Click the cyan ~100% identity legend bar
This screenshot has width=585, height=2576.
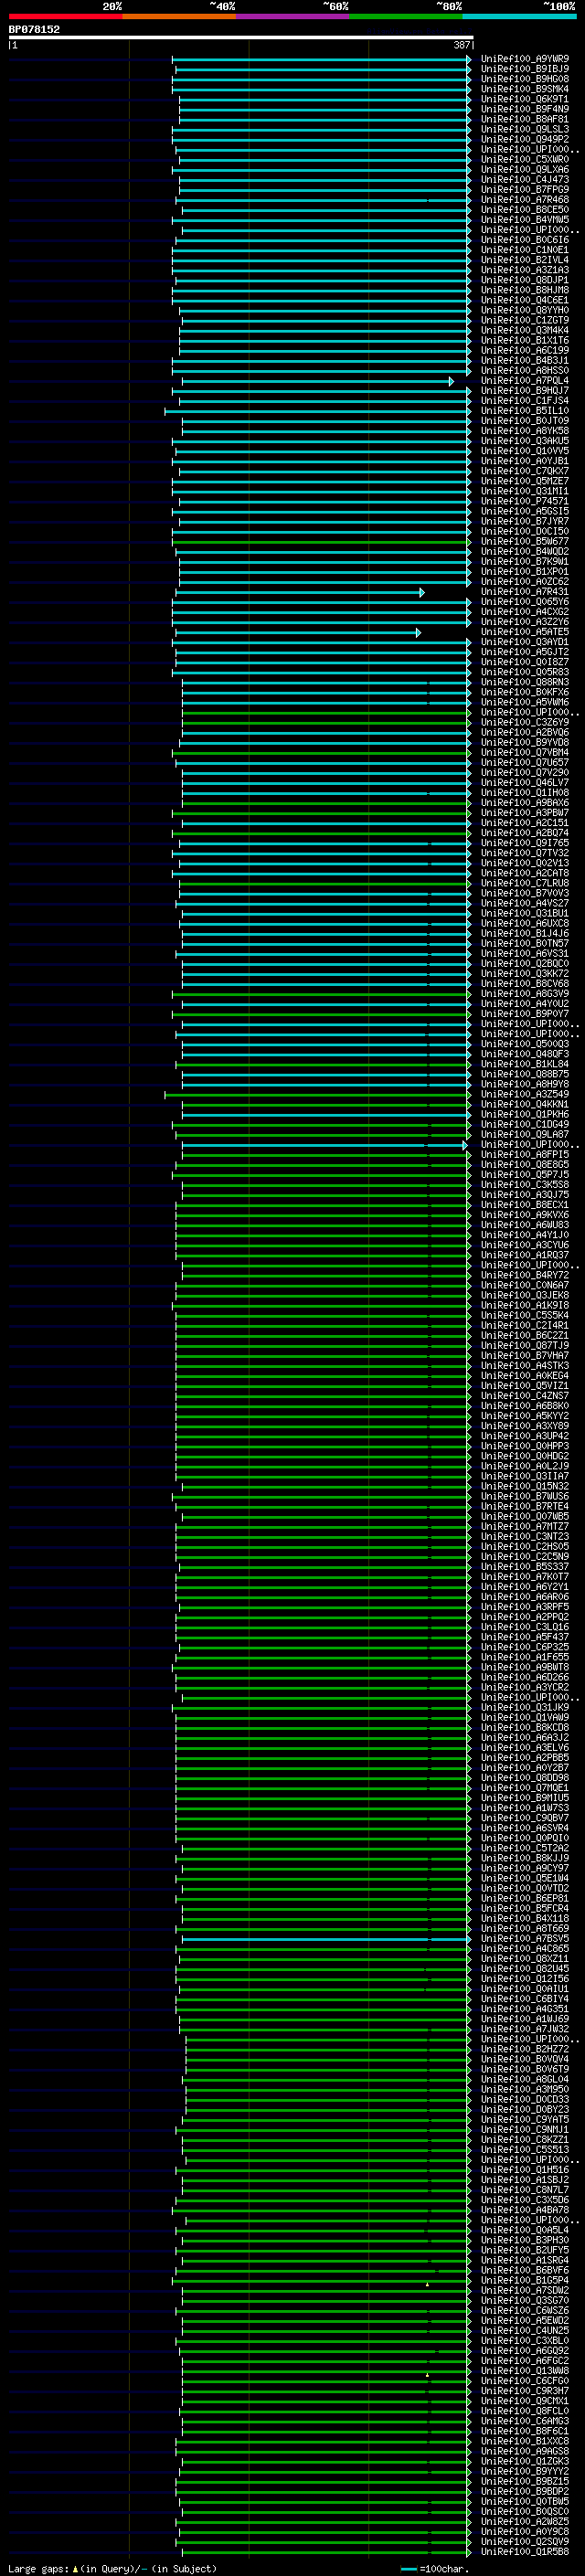pos(519,16)
